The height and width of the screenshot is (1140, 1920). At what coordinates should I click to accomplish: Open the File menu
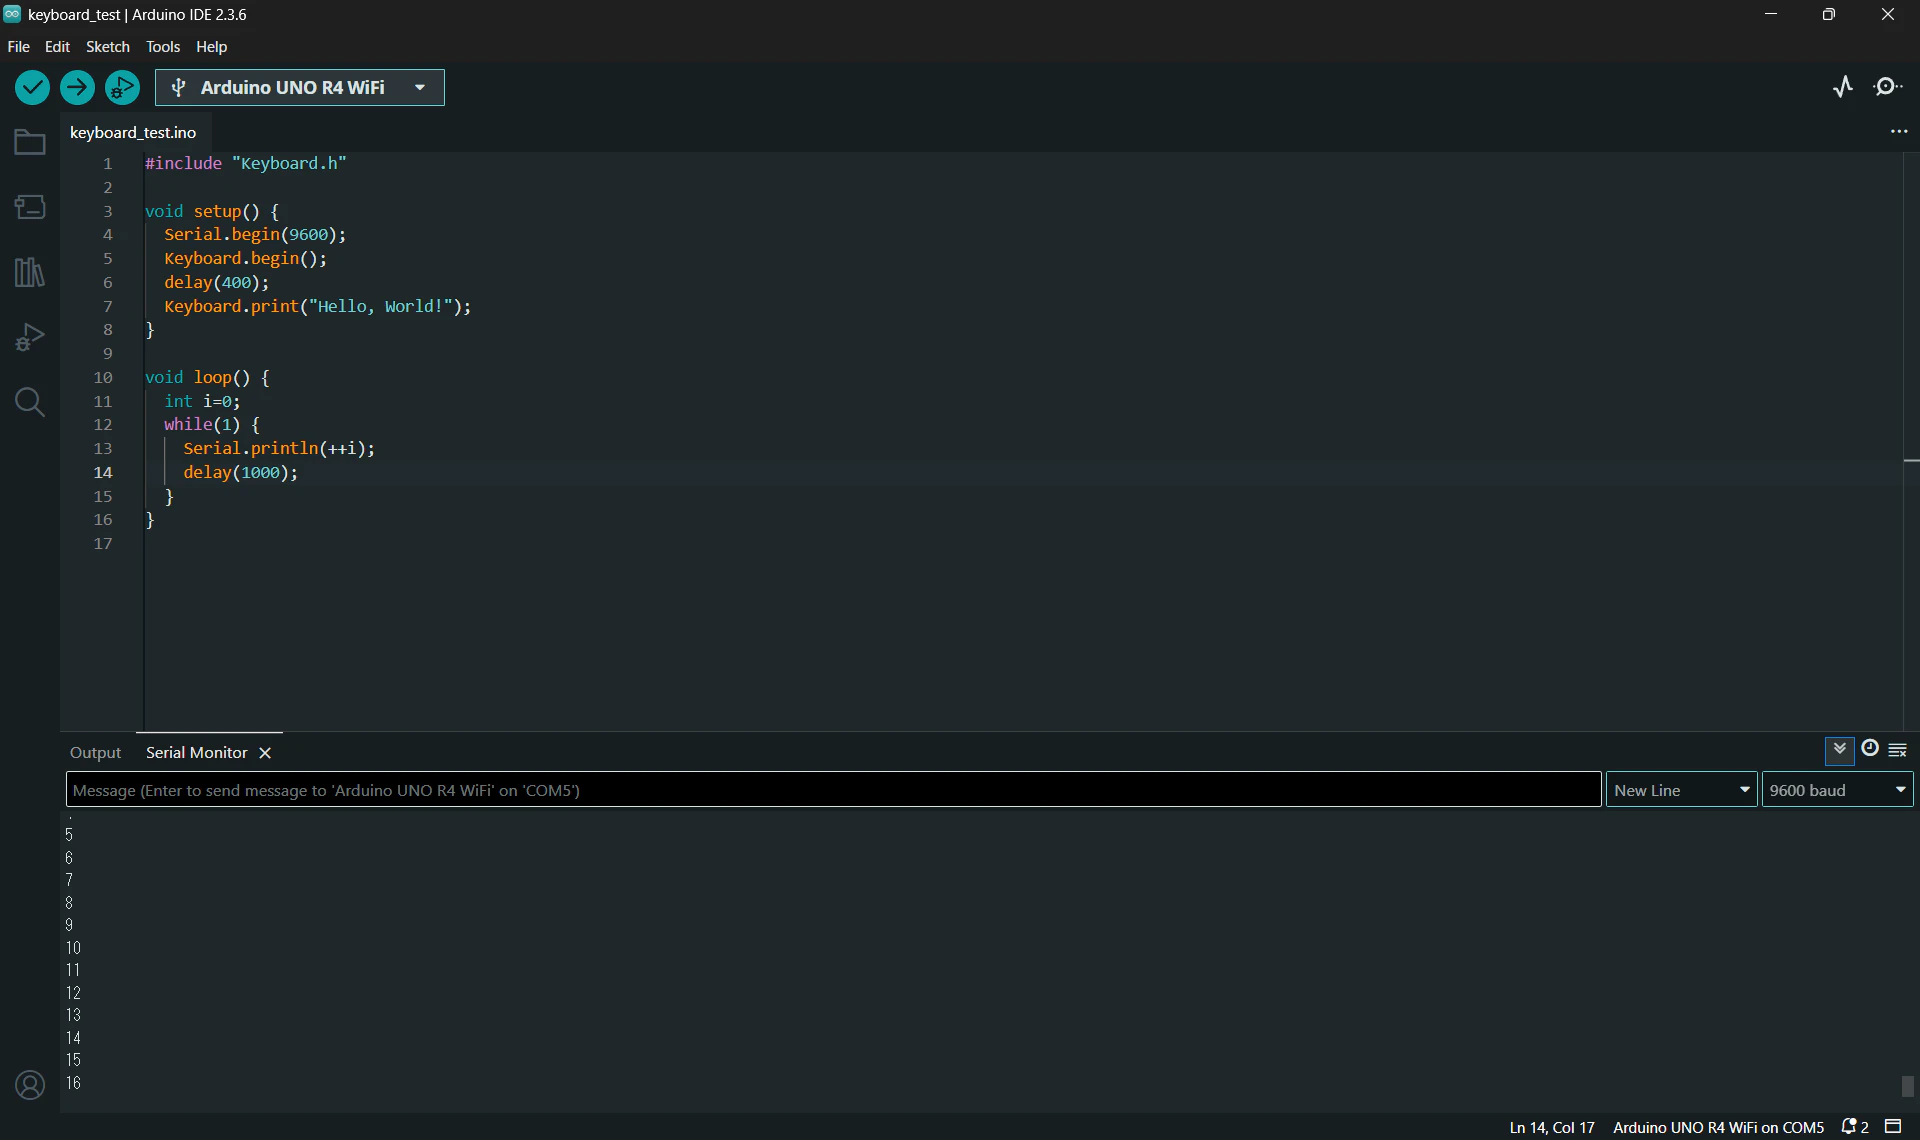coord(18,47)
